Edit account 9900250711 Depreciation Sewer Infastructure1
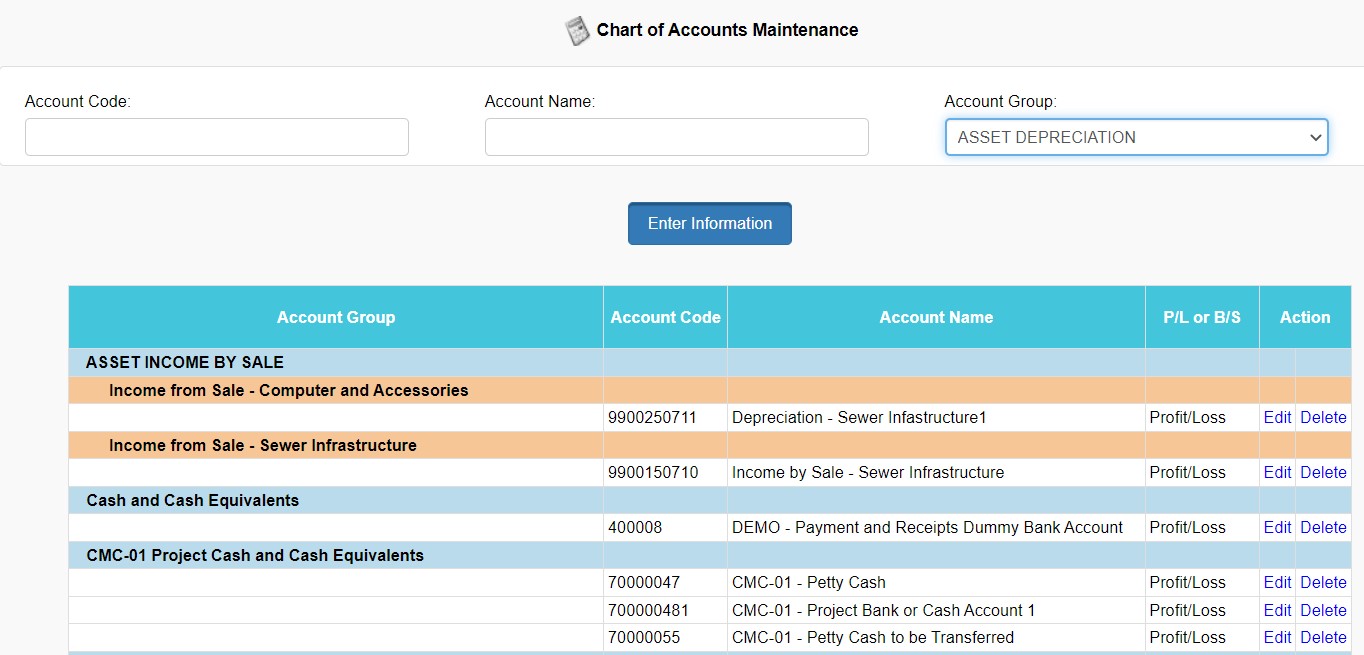Viewport: 1364px width, 655px height. coord(1277,418)
